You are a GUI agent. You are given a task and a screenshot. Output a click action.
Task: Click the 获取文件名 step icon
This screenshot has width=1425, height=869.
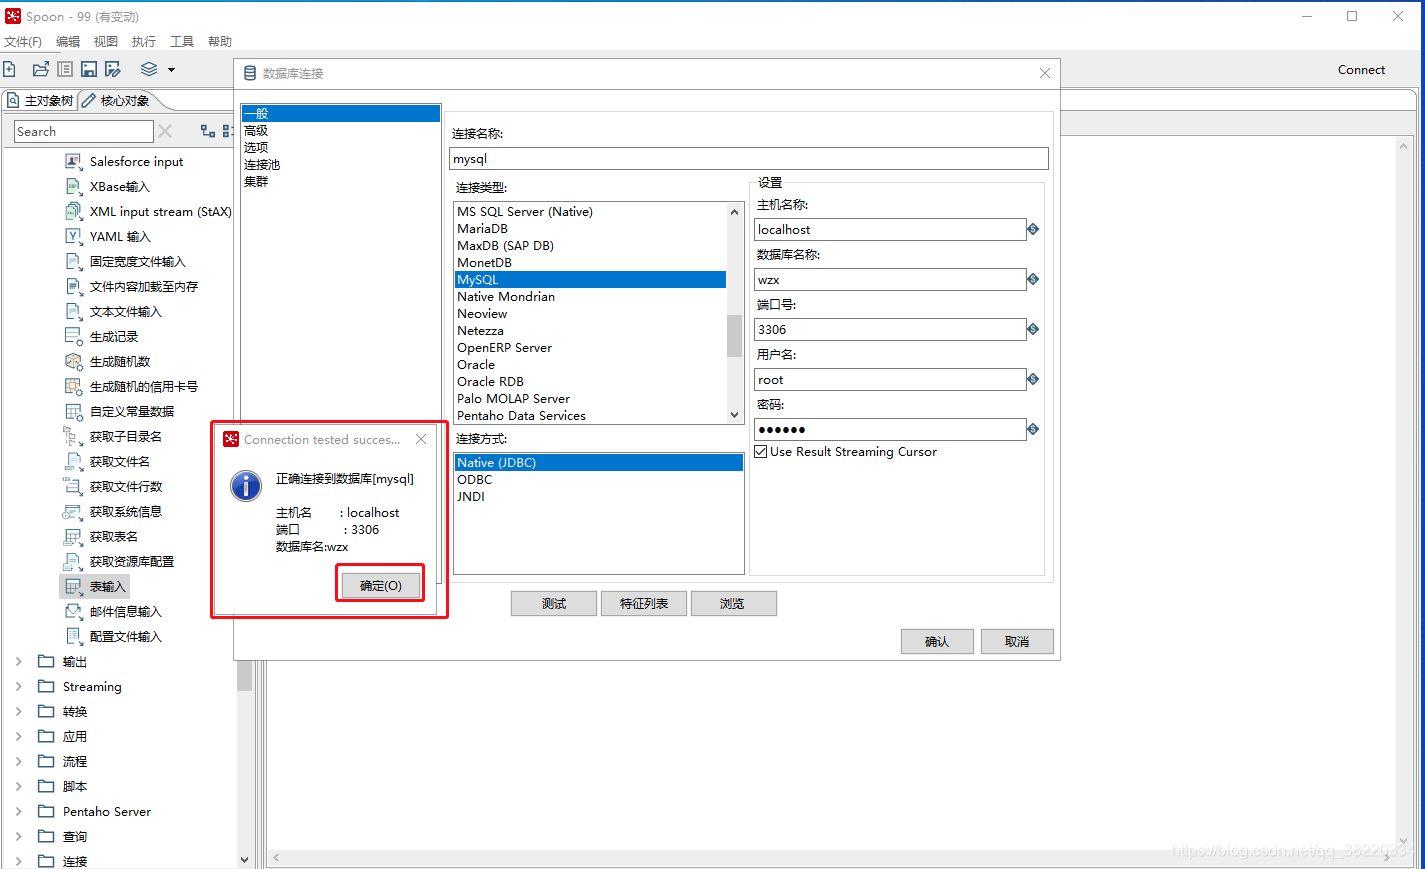coord(73,461)
